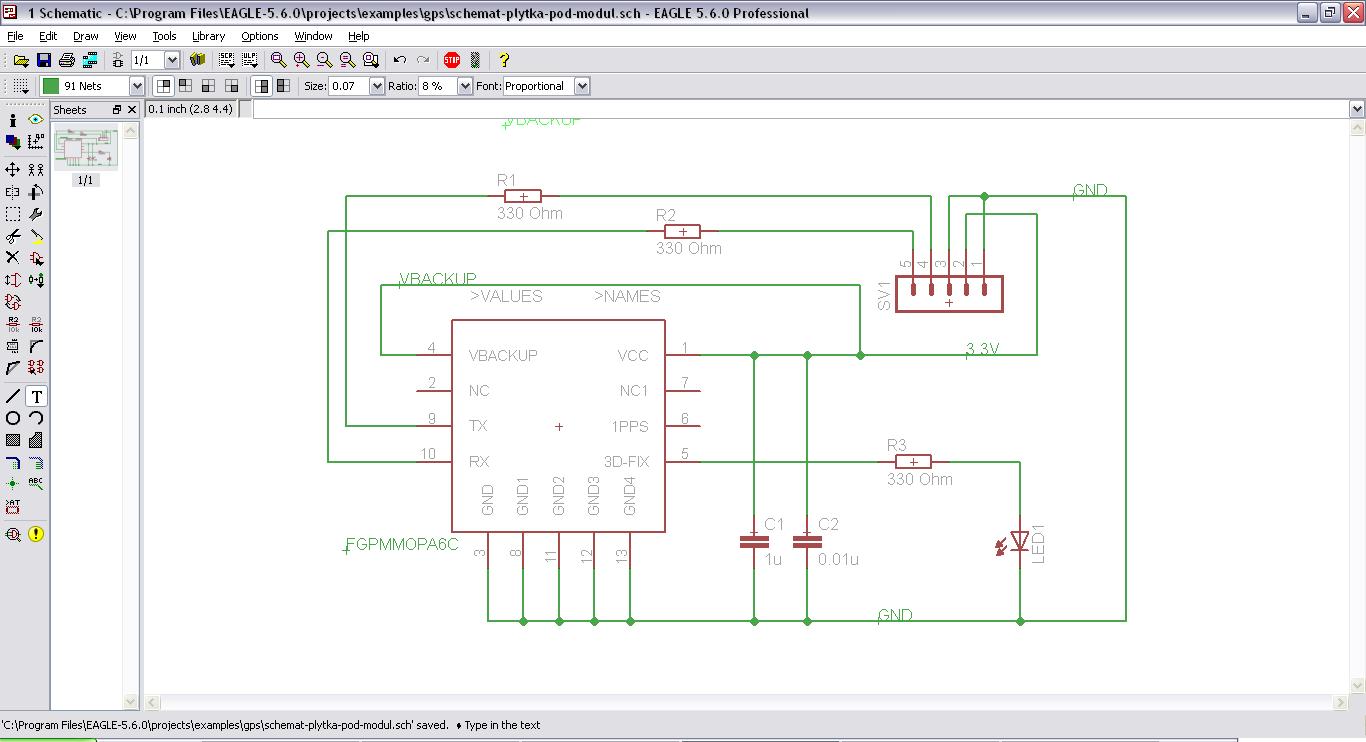Click the Undo arrow icon

point(400,60)
